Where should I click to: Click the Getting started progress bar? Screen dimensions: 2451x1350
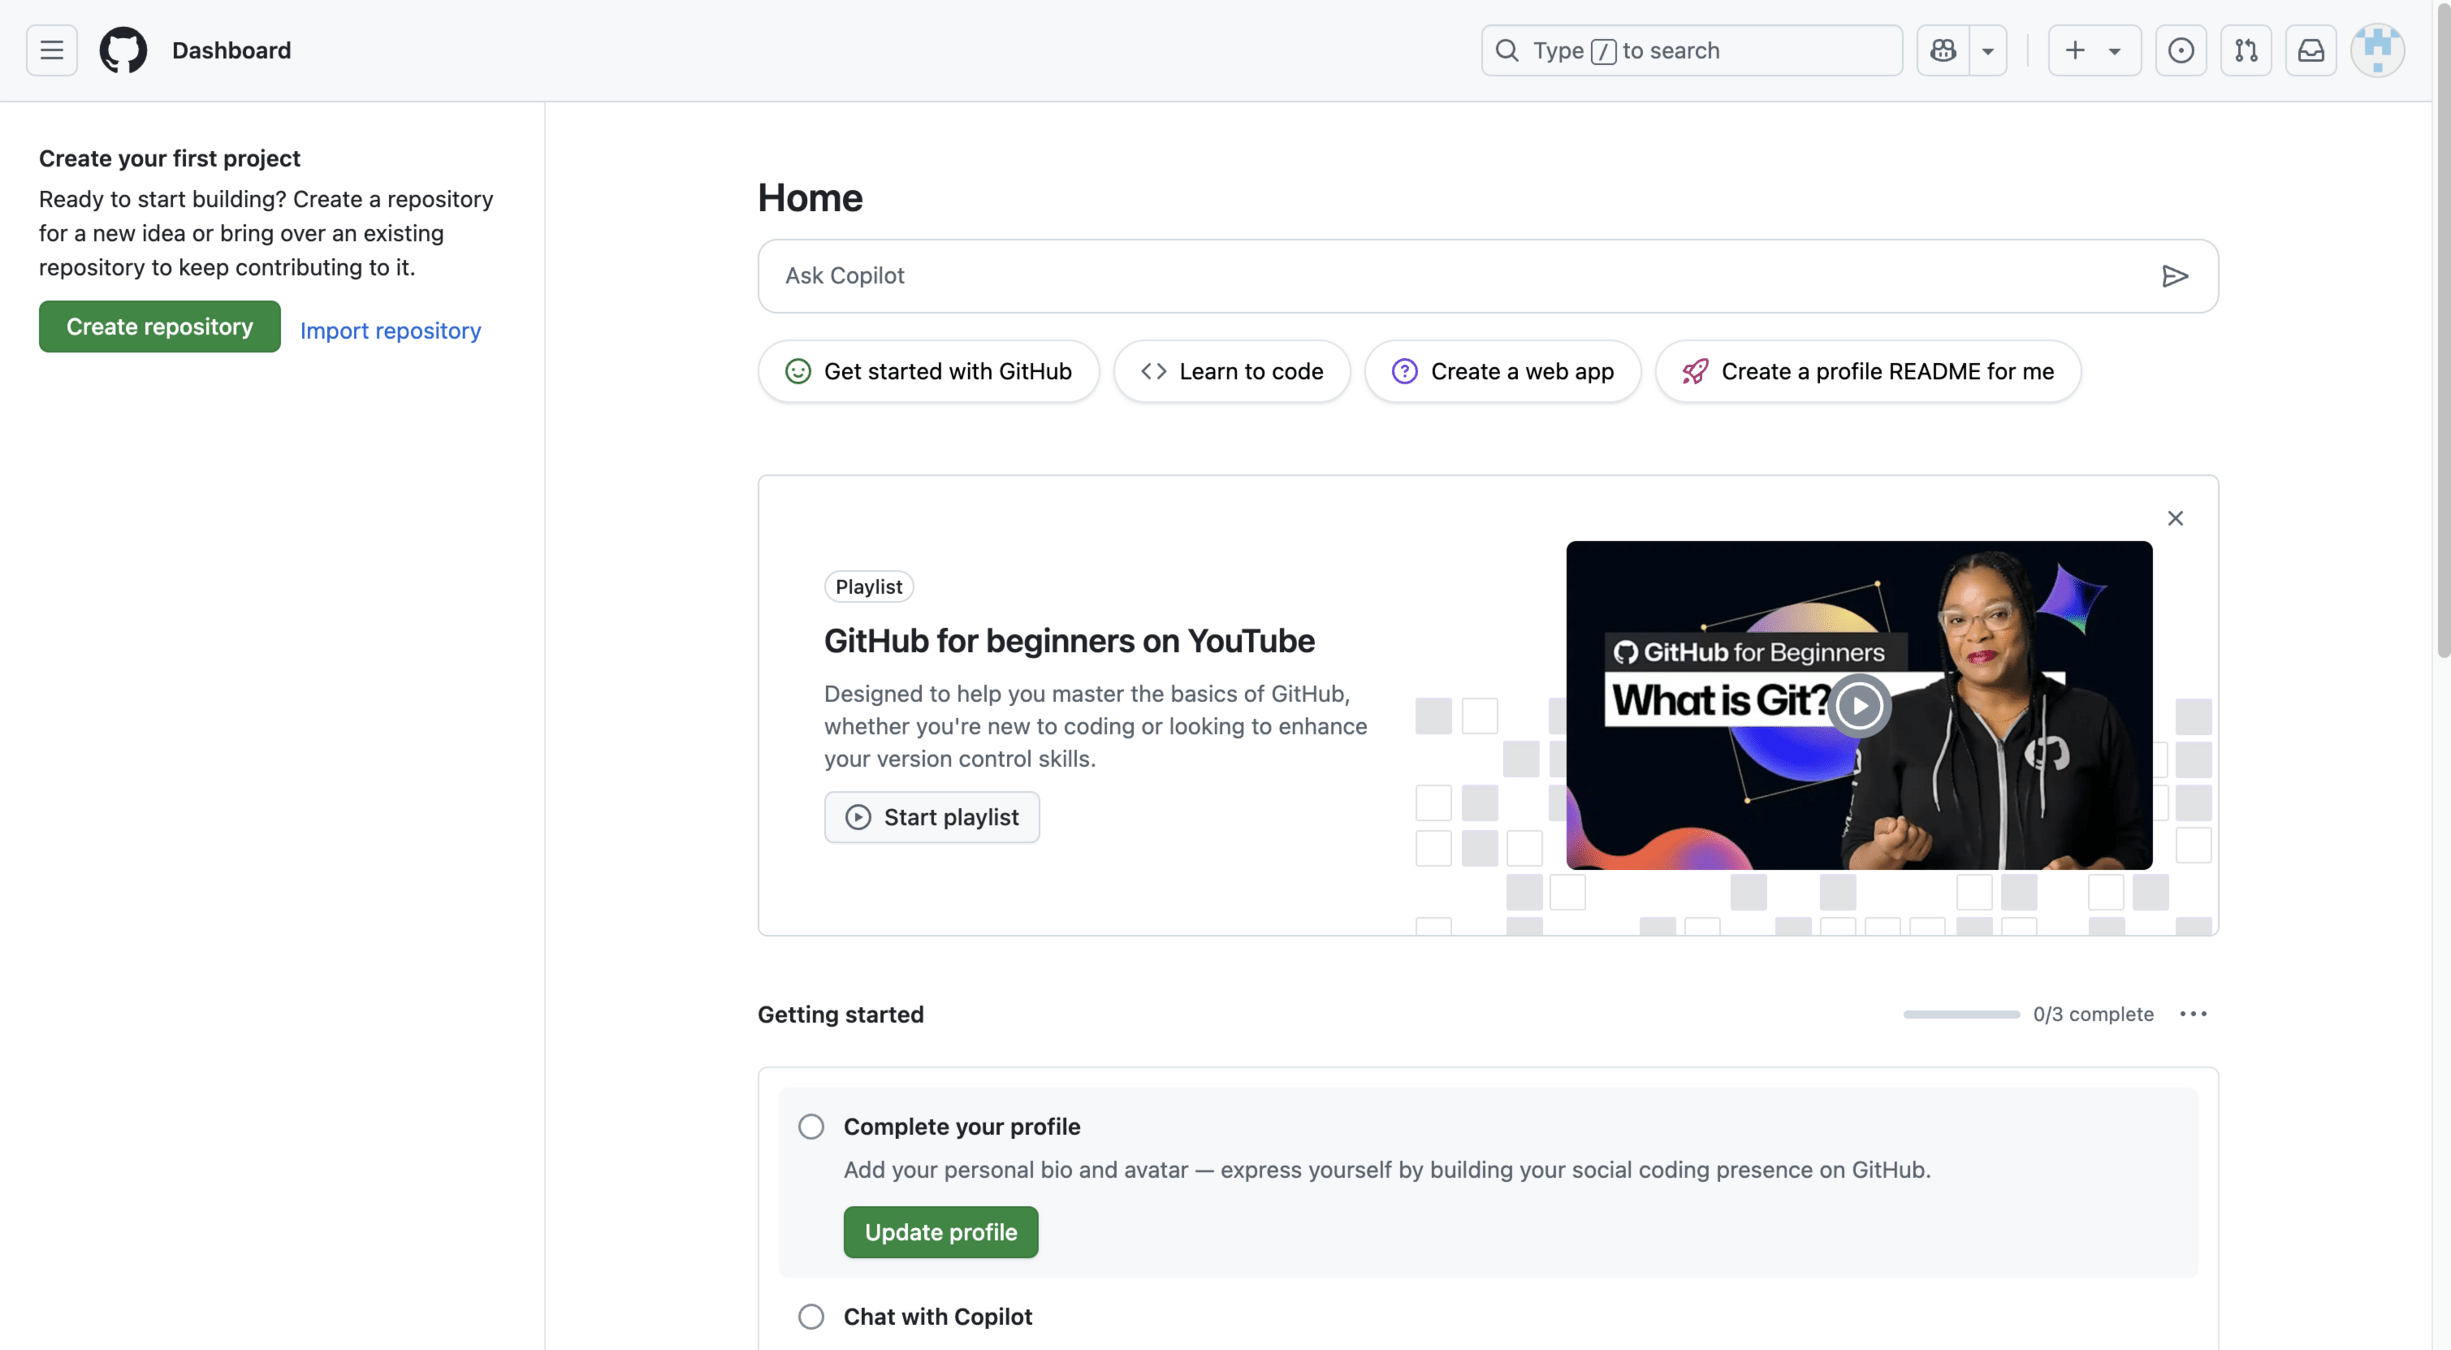(1960, 1014)
